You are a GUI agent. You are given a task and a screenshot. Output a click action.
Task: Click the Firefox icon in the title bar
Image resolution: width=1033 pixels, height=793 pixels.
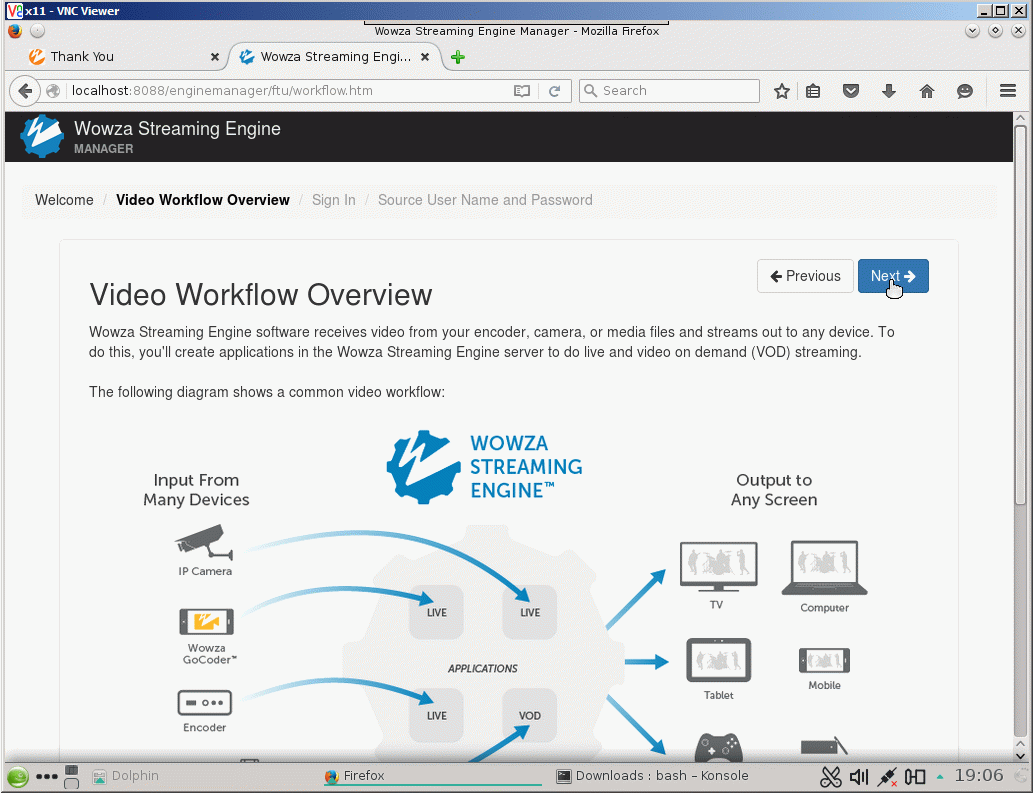(15, 31)
